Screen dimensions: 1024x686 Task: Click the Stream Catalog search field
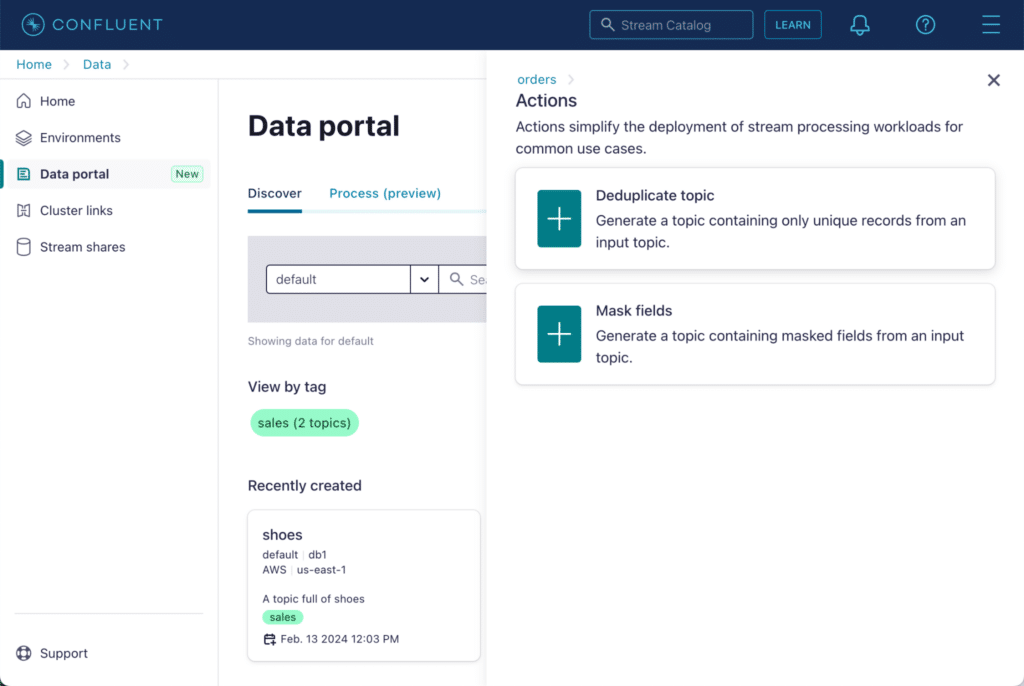(x=671, y=24)
